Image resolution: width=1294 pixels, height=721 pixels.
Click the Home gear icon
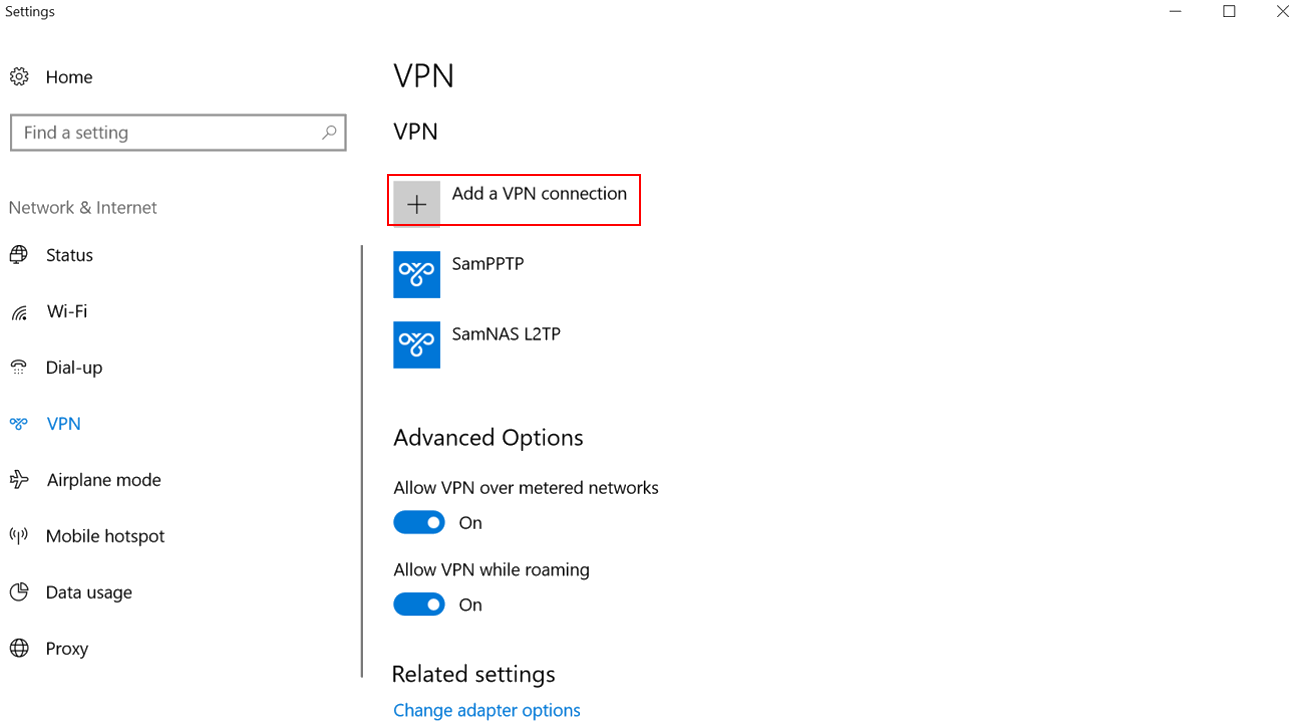click(x=19, y=77)
